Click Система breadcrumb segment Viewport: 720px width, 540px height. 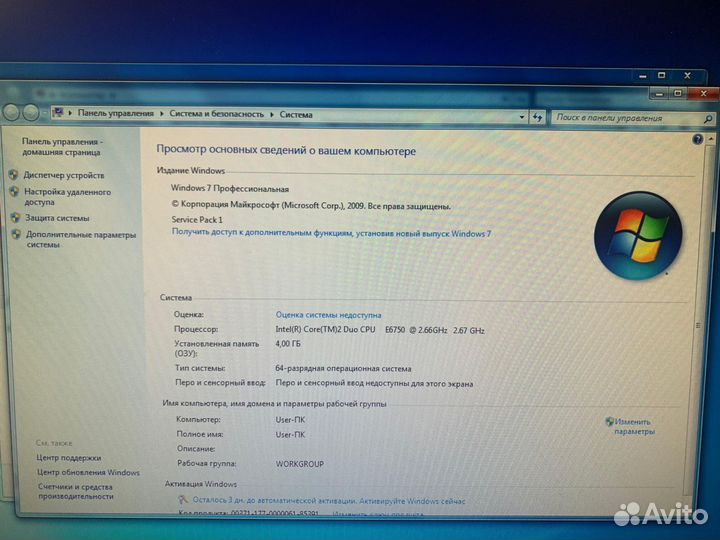pyautogui.click(x=296, y=115)
